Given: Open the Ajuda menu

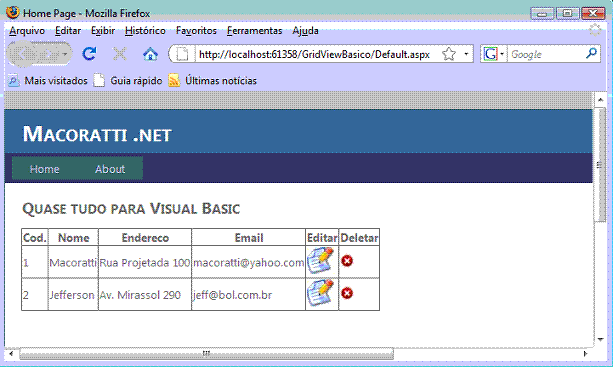Looking at the screenshot, I should [305, 30].
